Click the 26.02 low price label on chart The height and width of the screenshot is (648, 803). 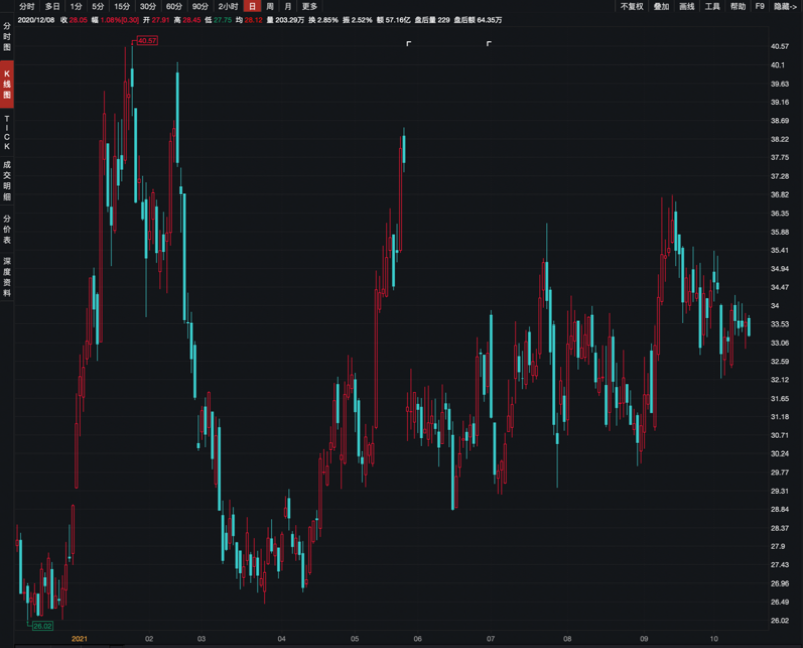click(42, 626)
